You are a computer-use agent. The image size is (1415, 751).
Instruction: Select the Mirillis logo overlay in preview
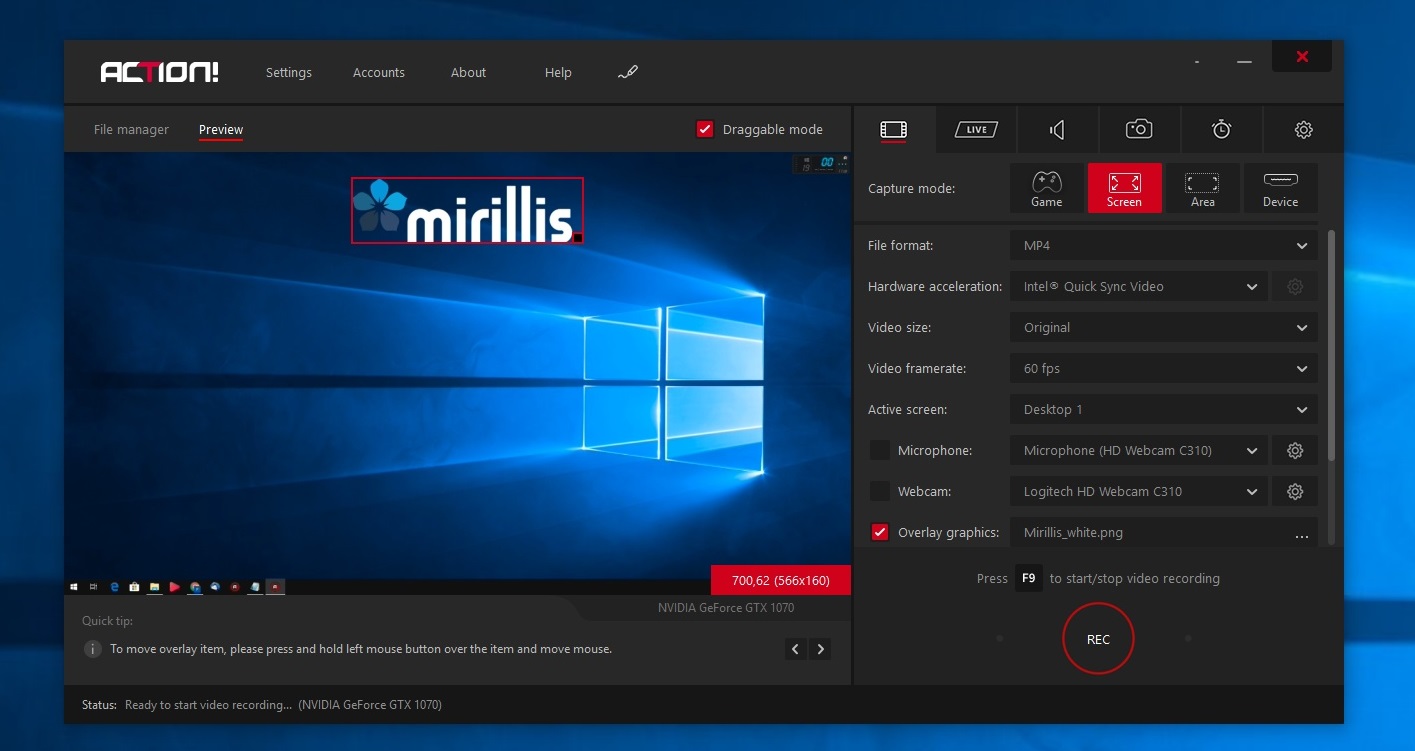(x=467, y=210)
